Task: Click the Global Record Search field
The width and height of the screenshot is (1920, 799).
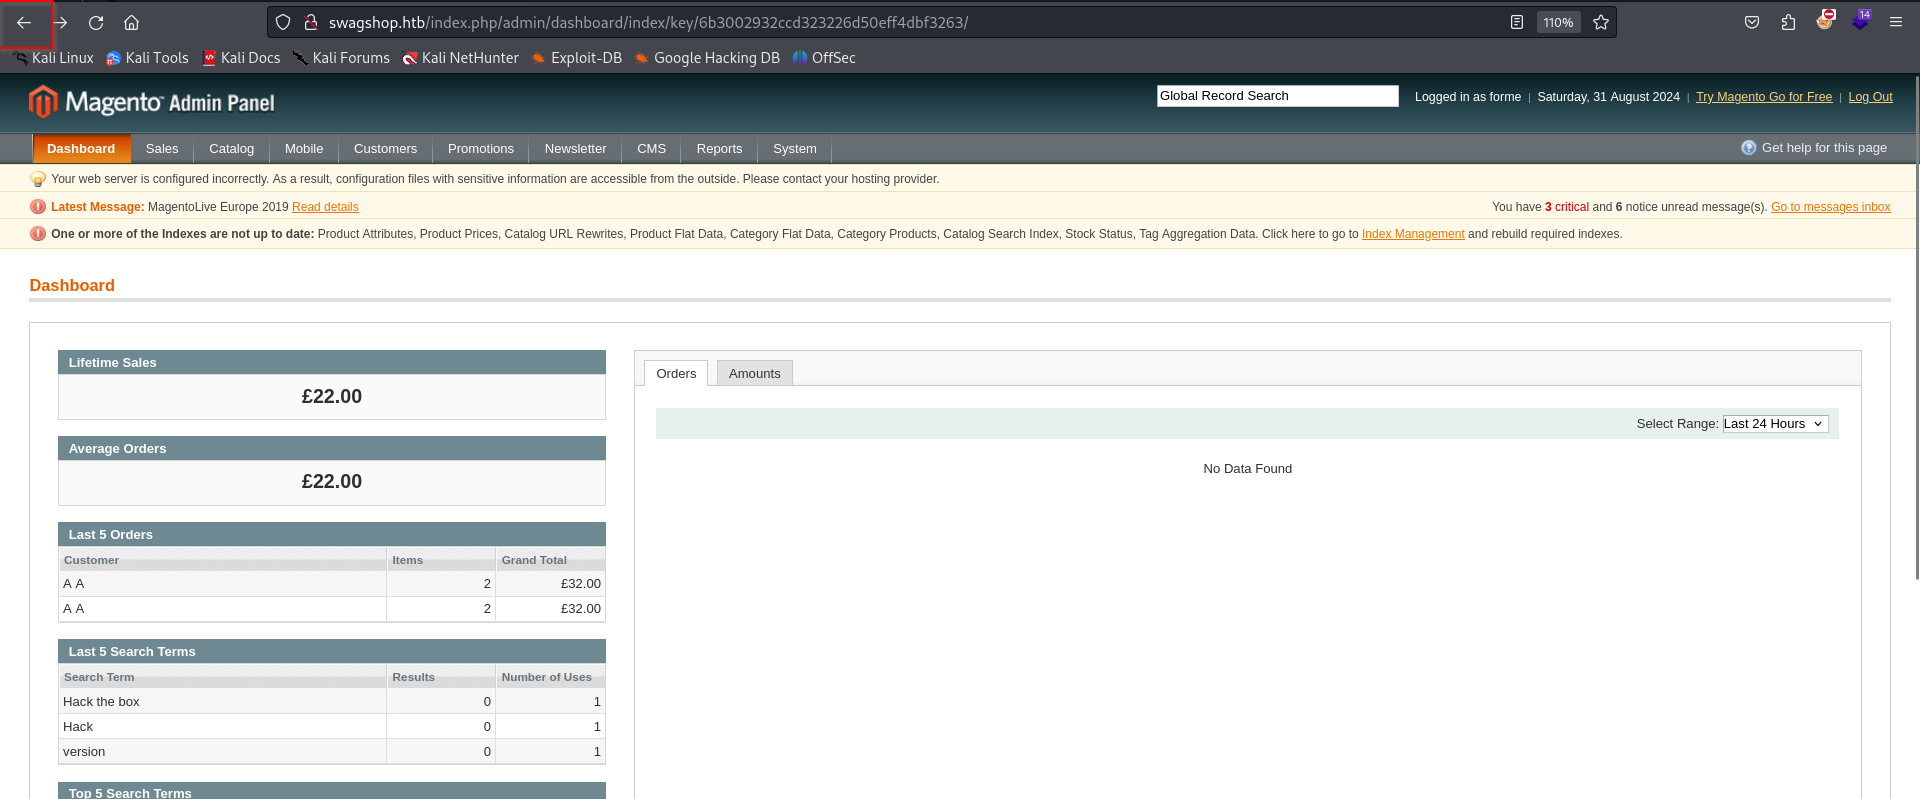Action: tap(1277, 96)
